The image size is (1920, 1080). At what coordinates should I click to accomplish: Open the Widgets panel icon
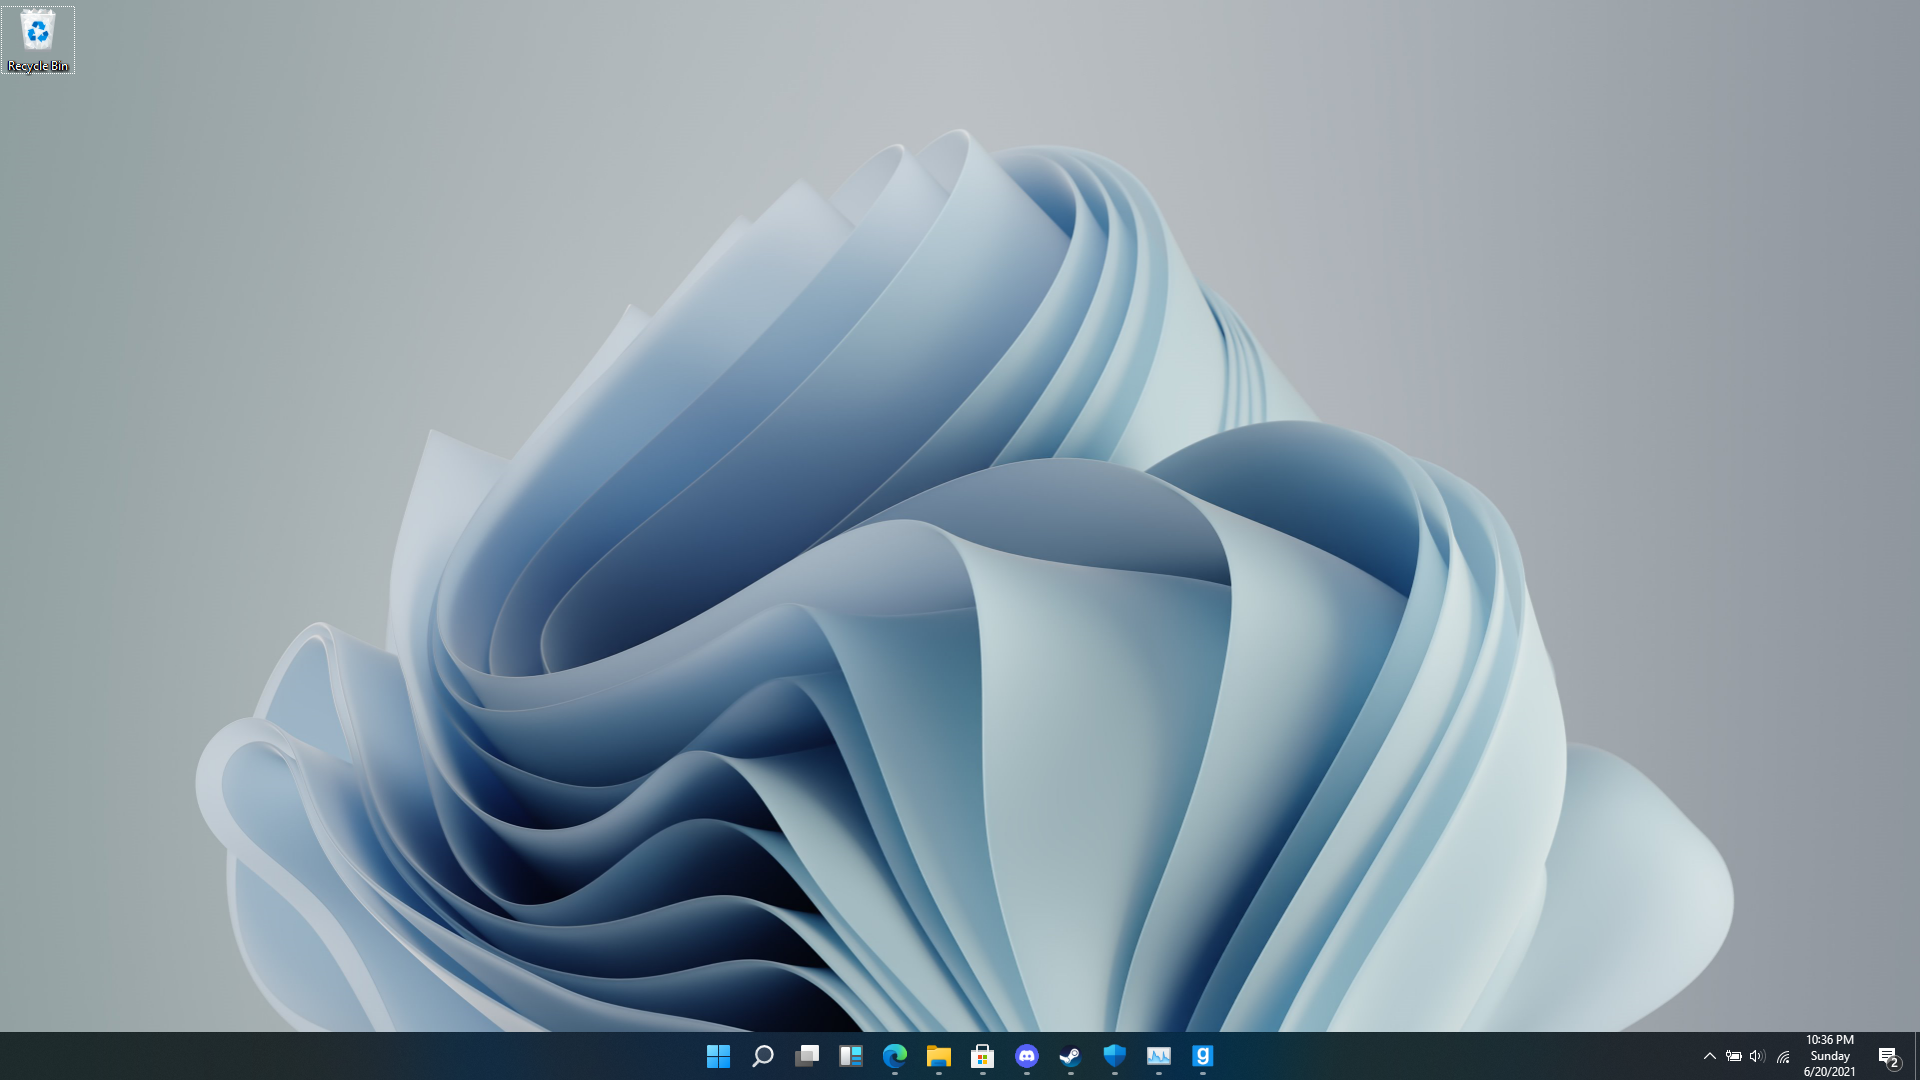point(850,1056)
